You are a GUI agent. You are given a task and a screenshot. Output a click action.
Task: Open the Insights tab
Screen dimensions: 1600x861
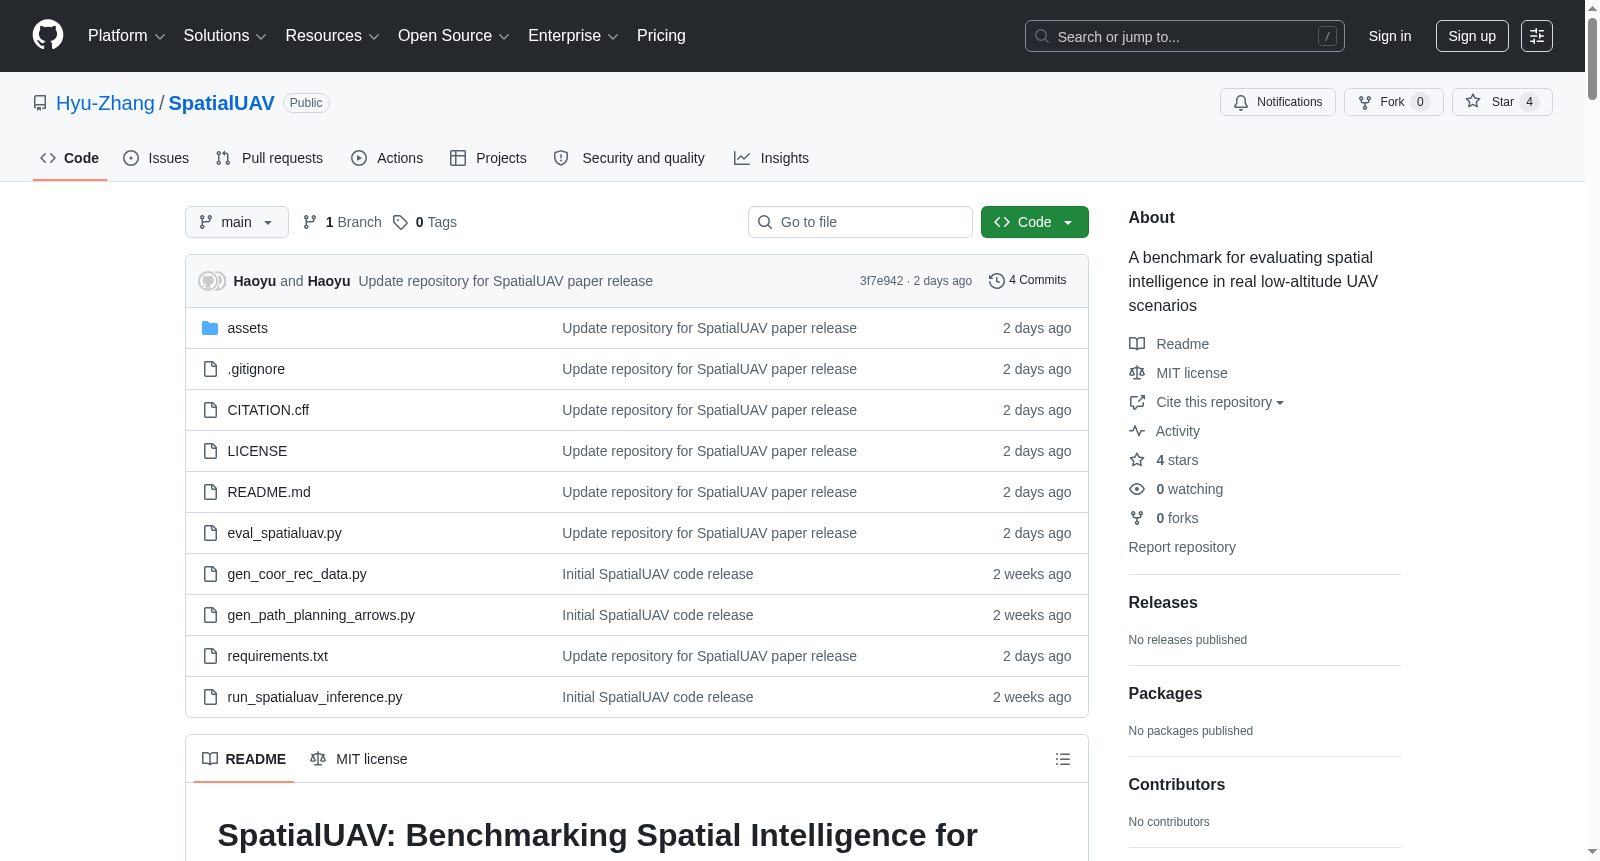(x=771, y=158)
